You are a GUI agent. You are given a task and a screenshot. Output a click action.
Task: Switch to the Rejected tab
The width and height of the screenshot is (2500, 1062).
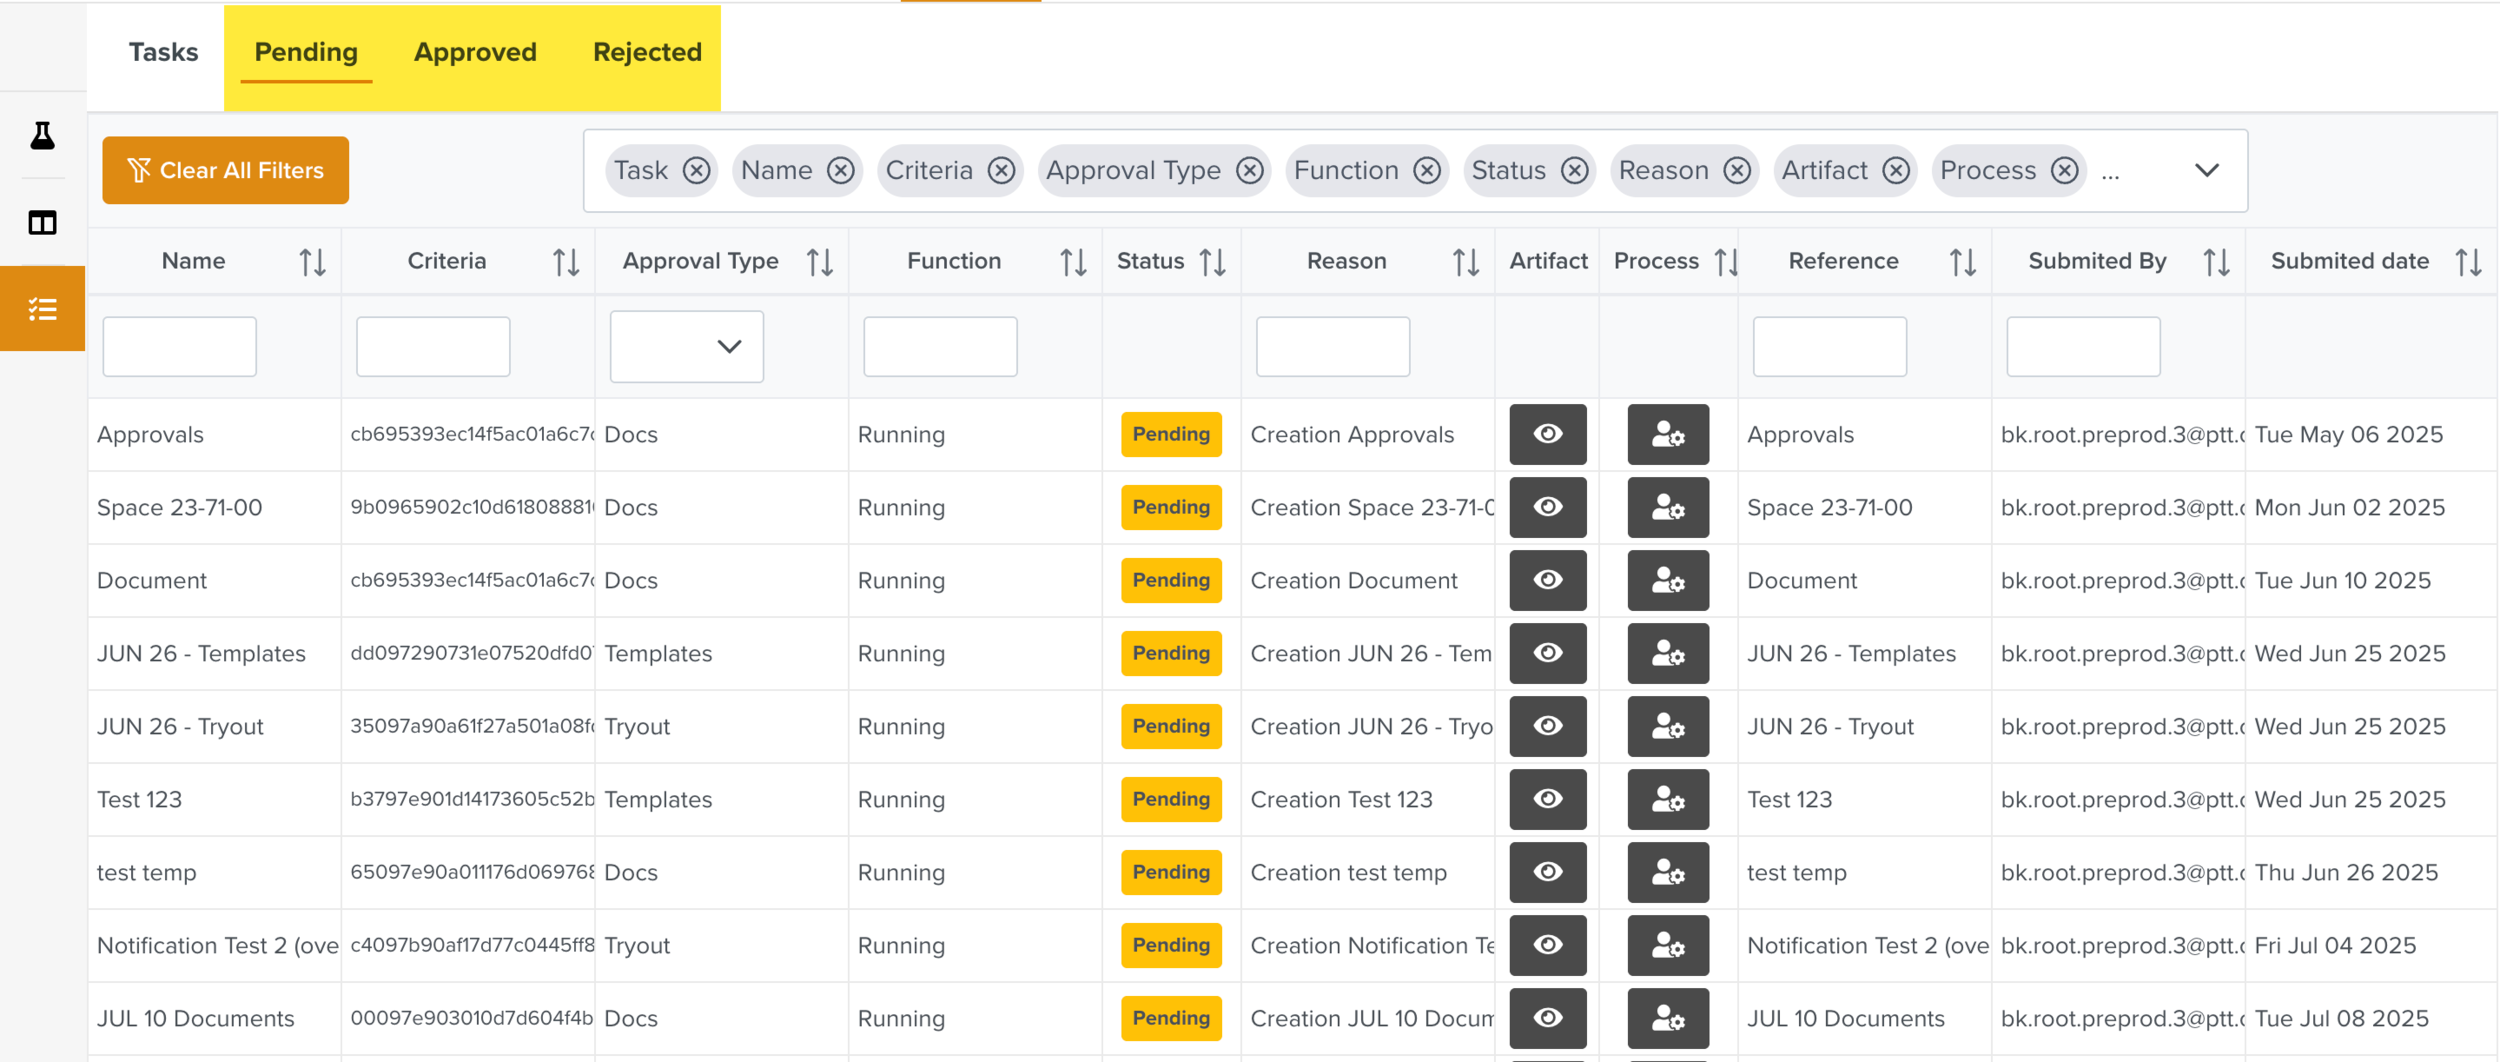(647, 52)
